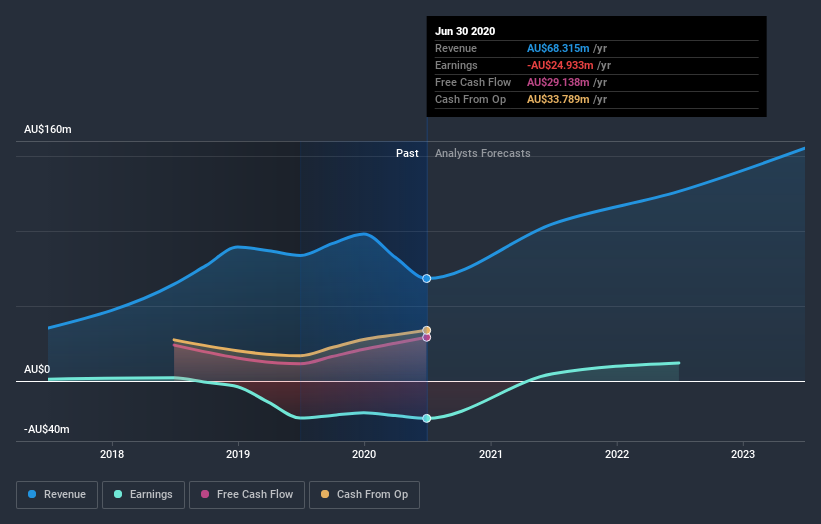Toggle the Revenue legend button
821x524 pixels.
(57, 495)
